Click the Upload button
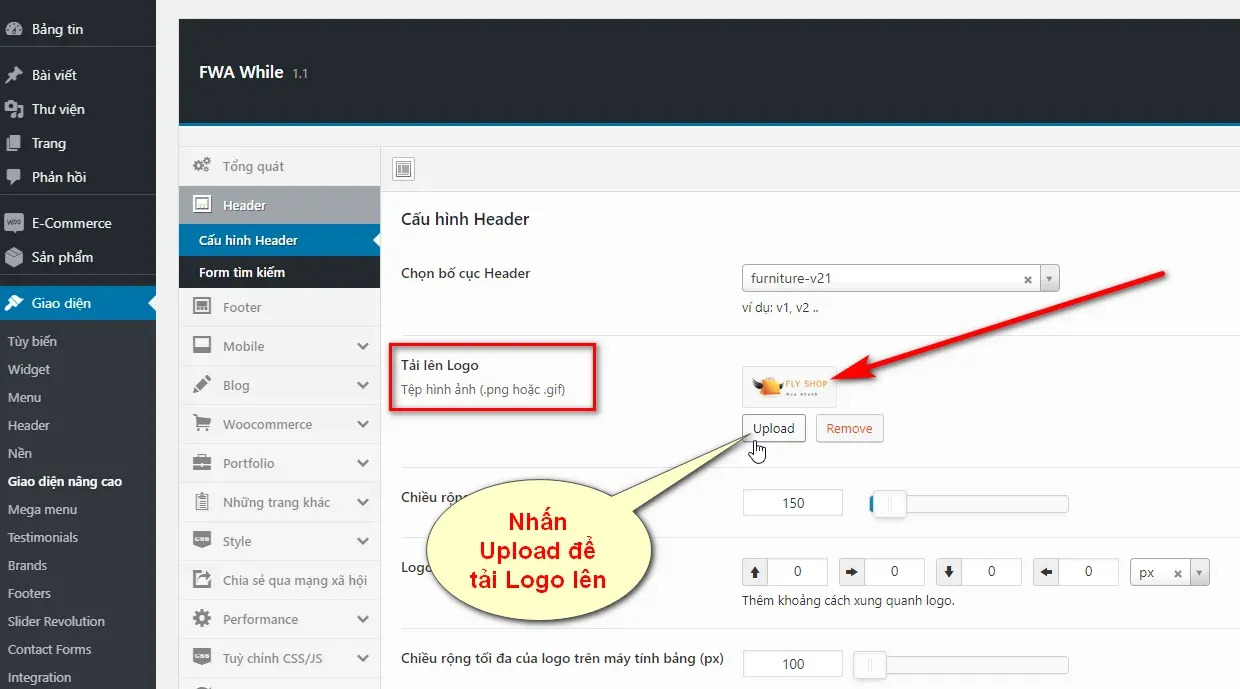Image resolution: width=1240 pixels, height=689 pixels. pos(772,428)
